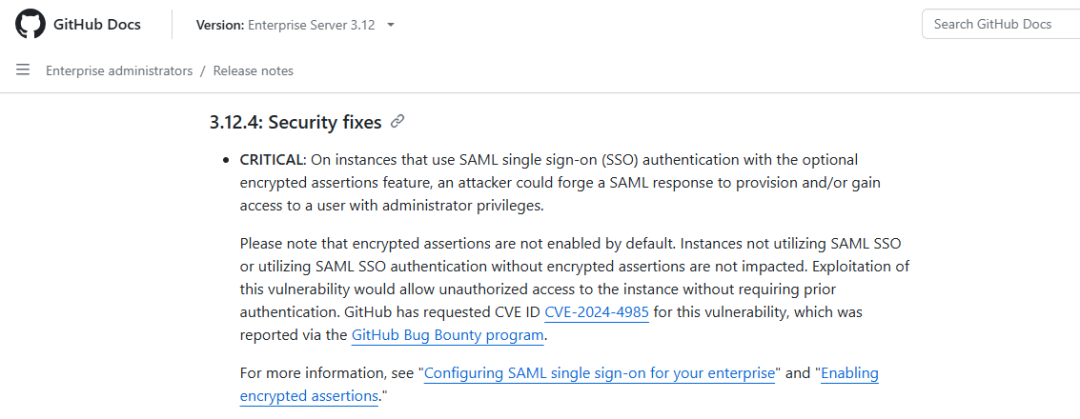This screenshot has width=1080, height=419.
Task: Click the bullet point before CRITICAL
Action: 225,161
